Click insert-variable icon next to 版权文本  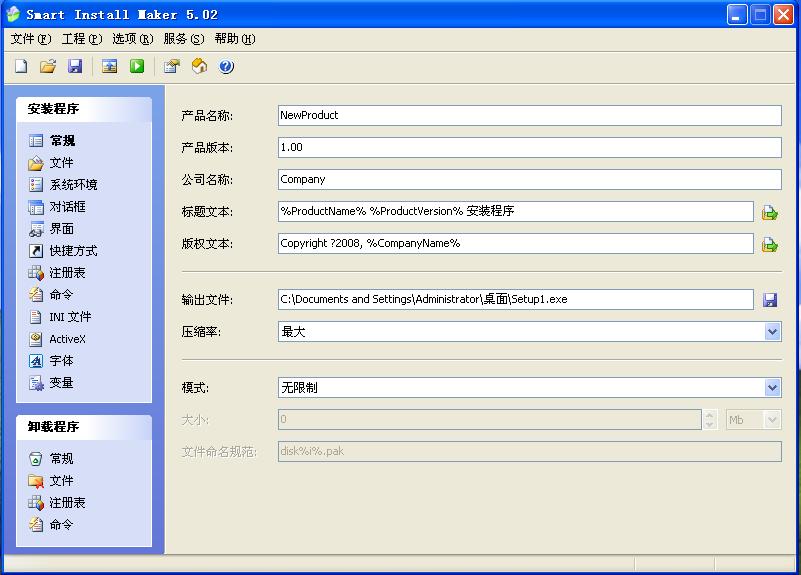[x=769, y=244]
